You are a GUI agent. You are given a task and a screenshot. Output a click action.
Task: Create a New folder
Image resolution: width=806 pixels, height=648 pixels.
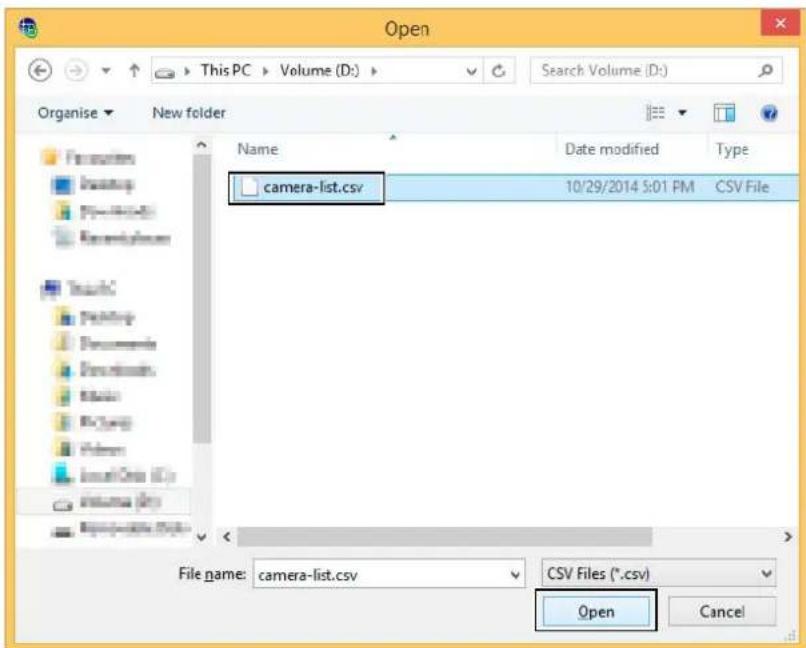click(x=189, y=113)
